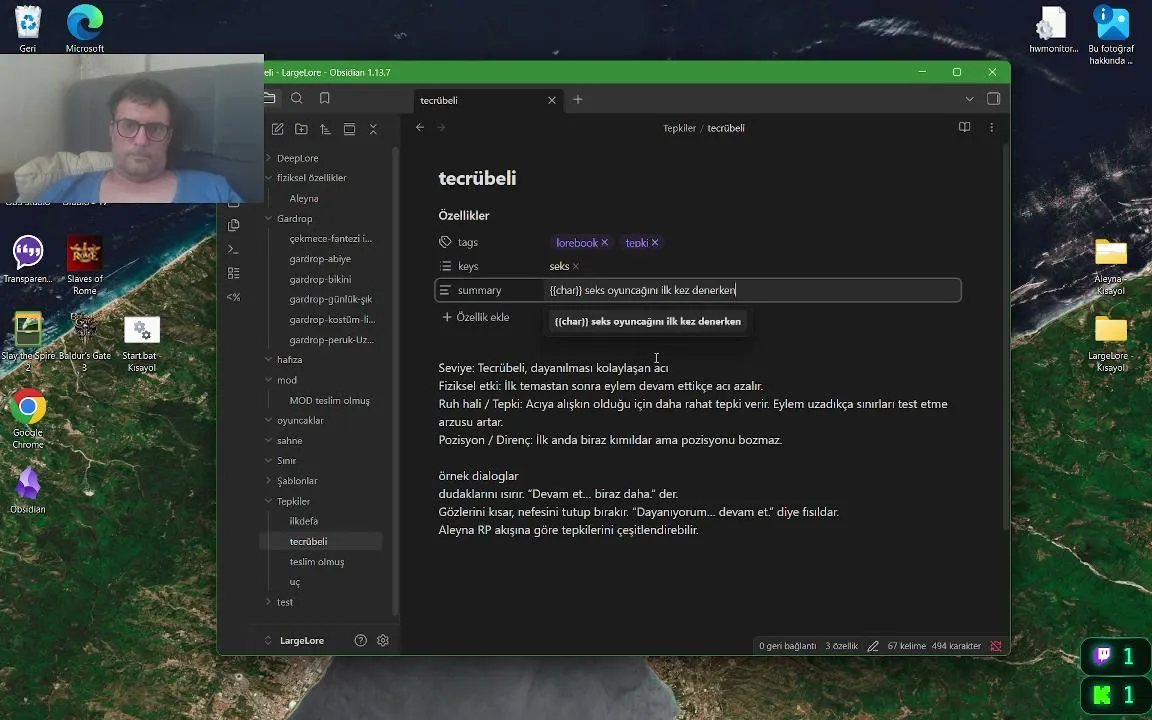Click the pencil editing mode status icon
1152x720 pixels.
click(x=873, y=647)
